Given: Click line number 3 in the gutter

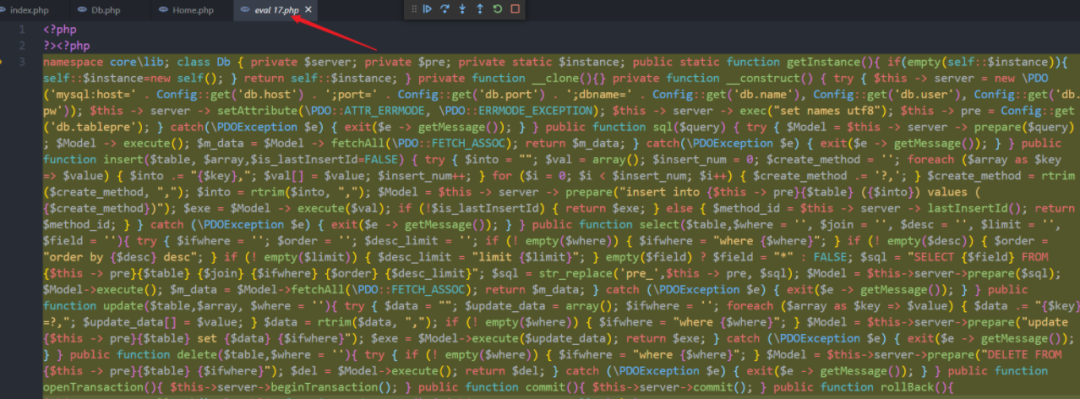Looking at the screenshot, I should pos(23,62).
